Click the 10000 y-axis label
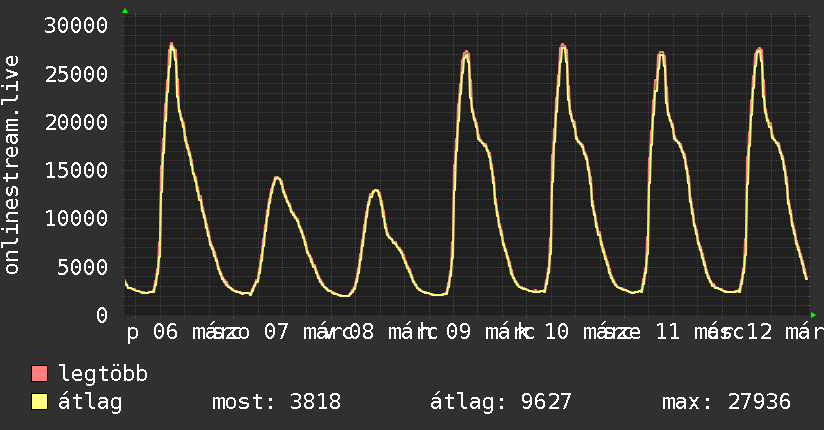This screenshot has width=824, height=430. [x=76, y=218]
